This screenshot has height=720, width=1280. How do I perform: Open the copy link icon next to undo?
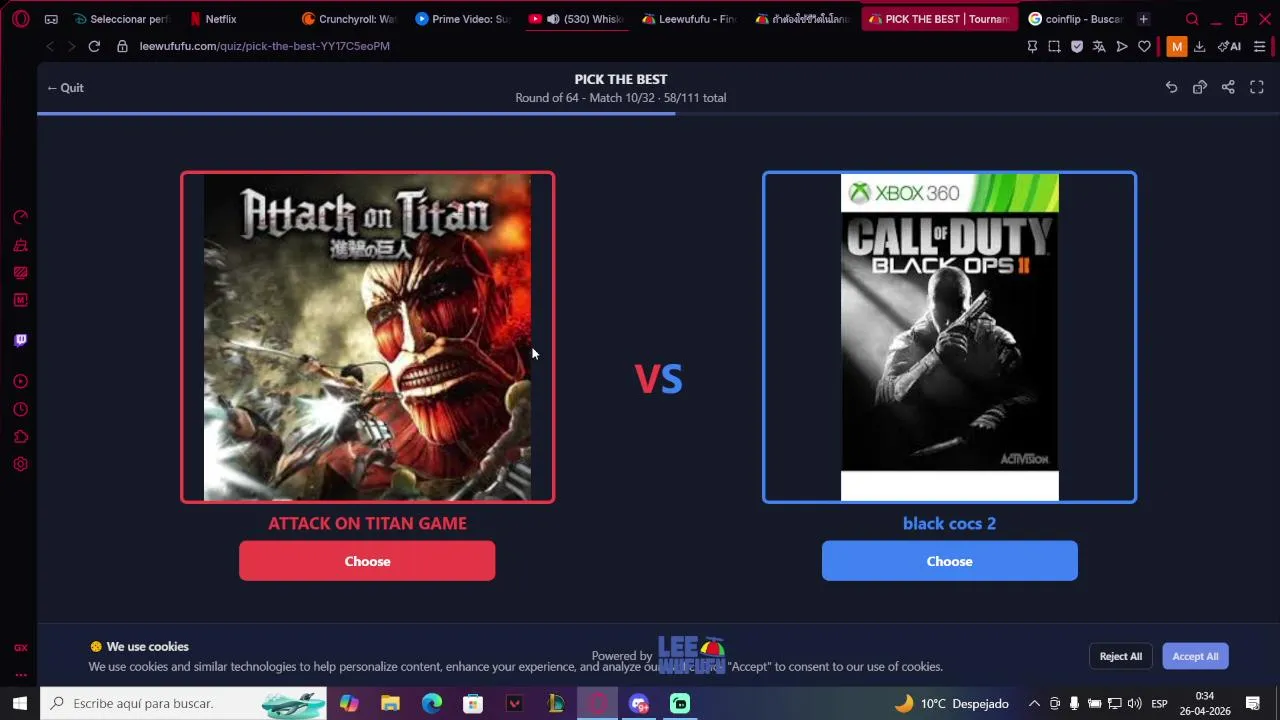(x=1199, y=88)
